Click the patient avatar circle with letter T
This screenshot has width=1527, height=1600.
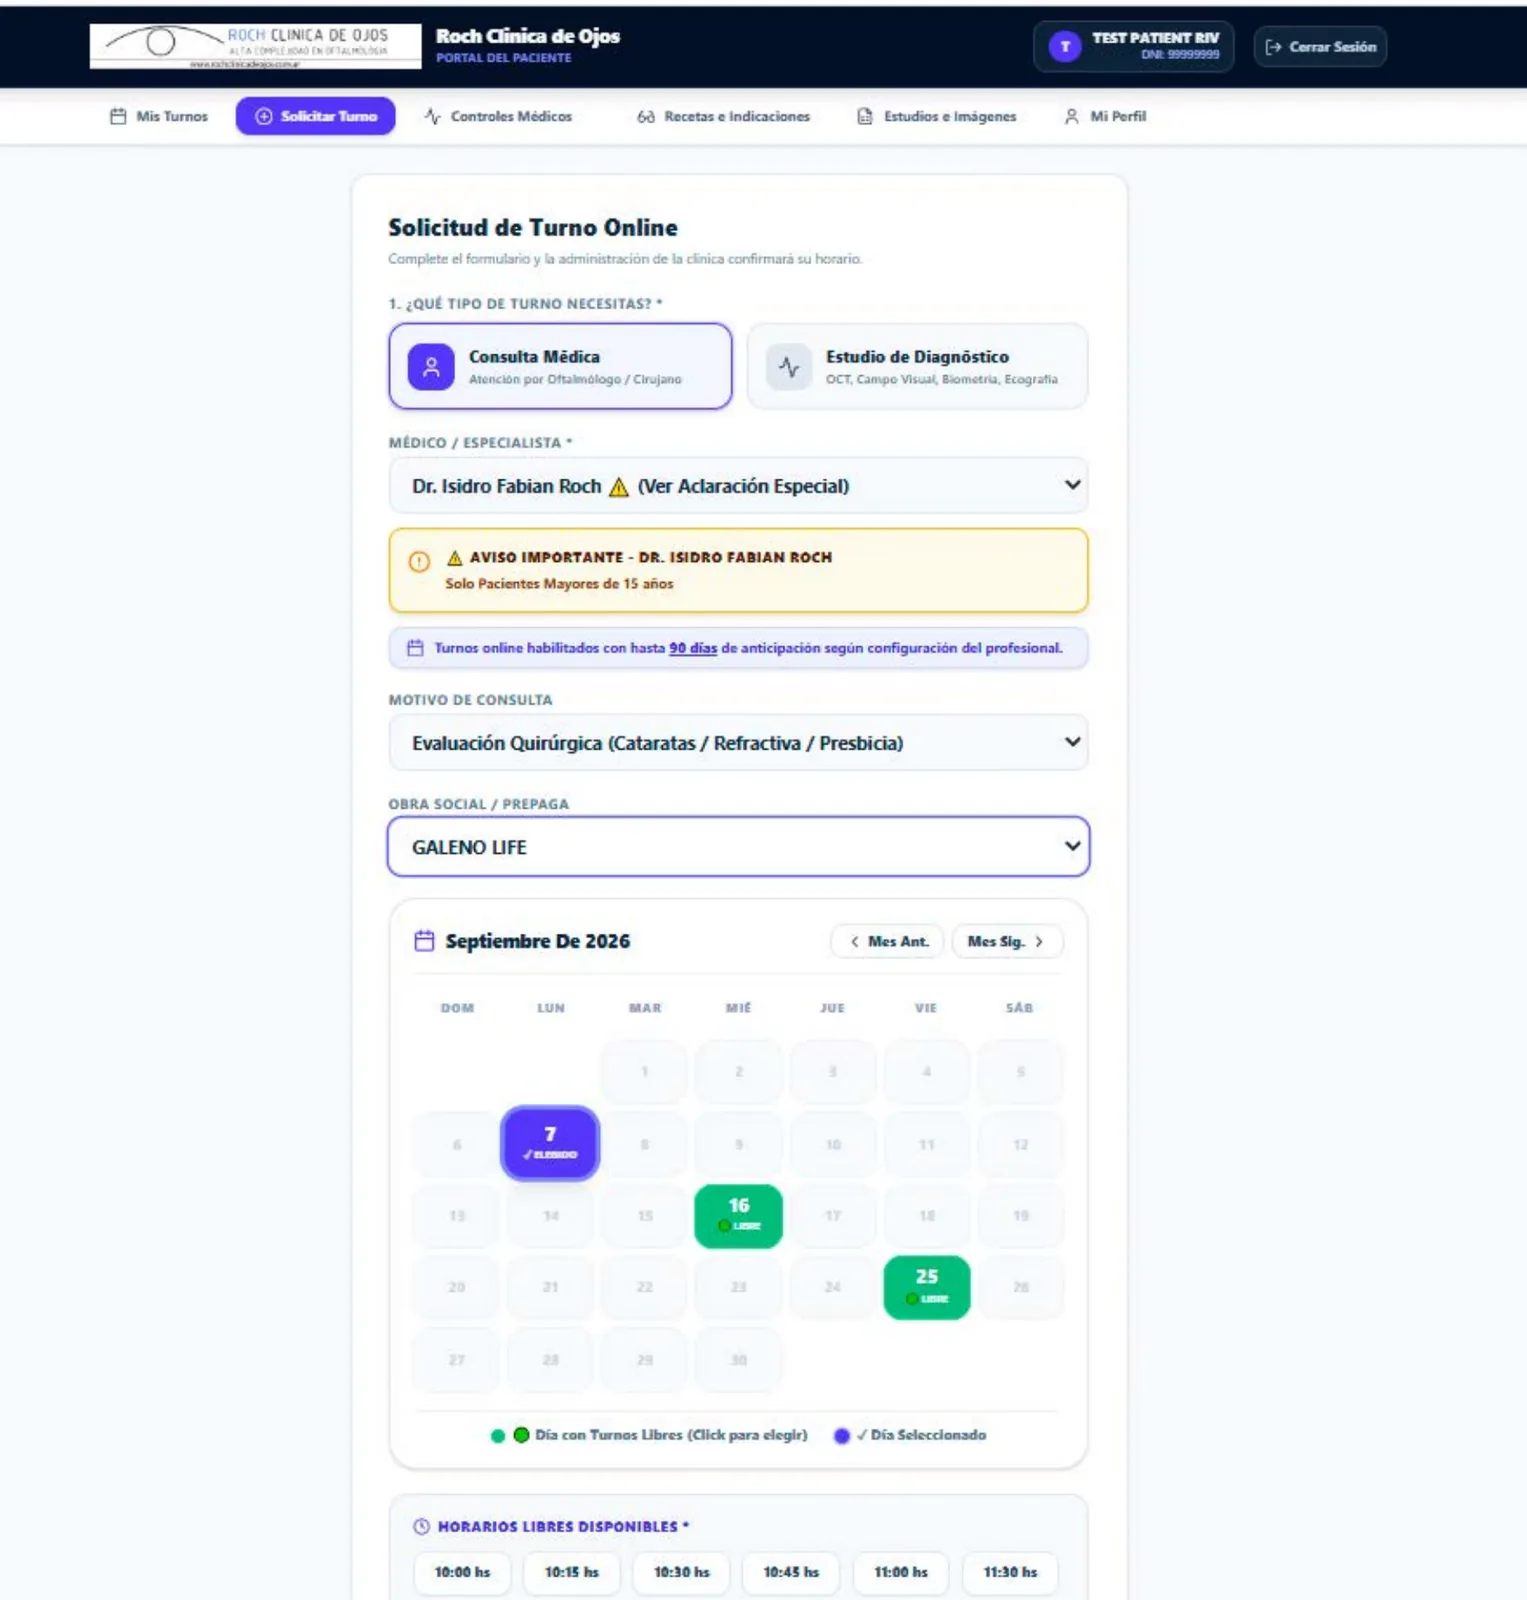point(1065,46)
